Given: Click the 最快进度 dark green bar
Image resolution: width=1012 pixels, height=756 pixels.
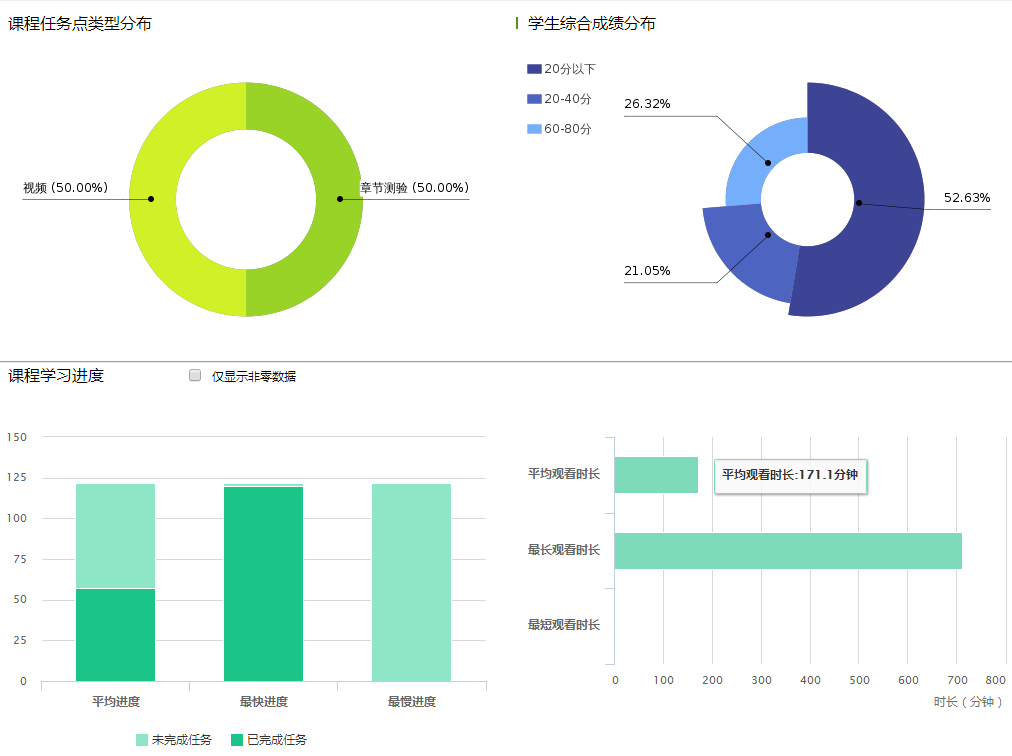Looking at the screenshot, I should [x=263, y=585].
